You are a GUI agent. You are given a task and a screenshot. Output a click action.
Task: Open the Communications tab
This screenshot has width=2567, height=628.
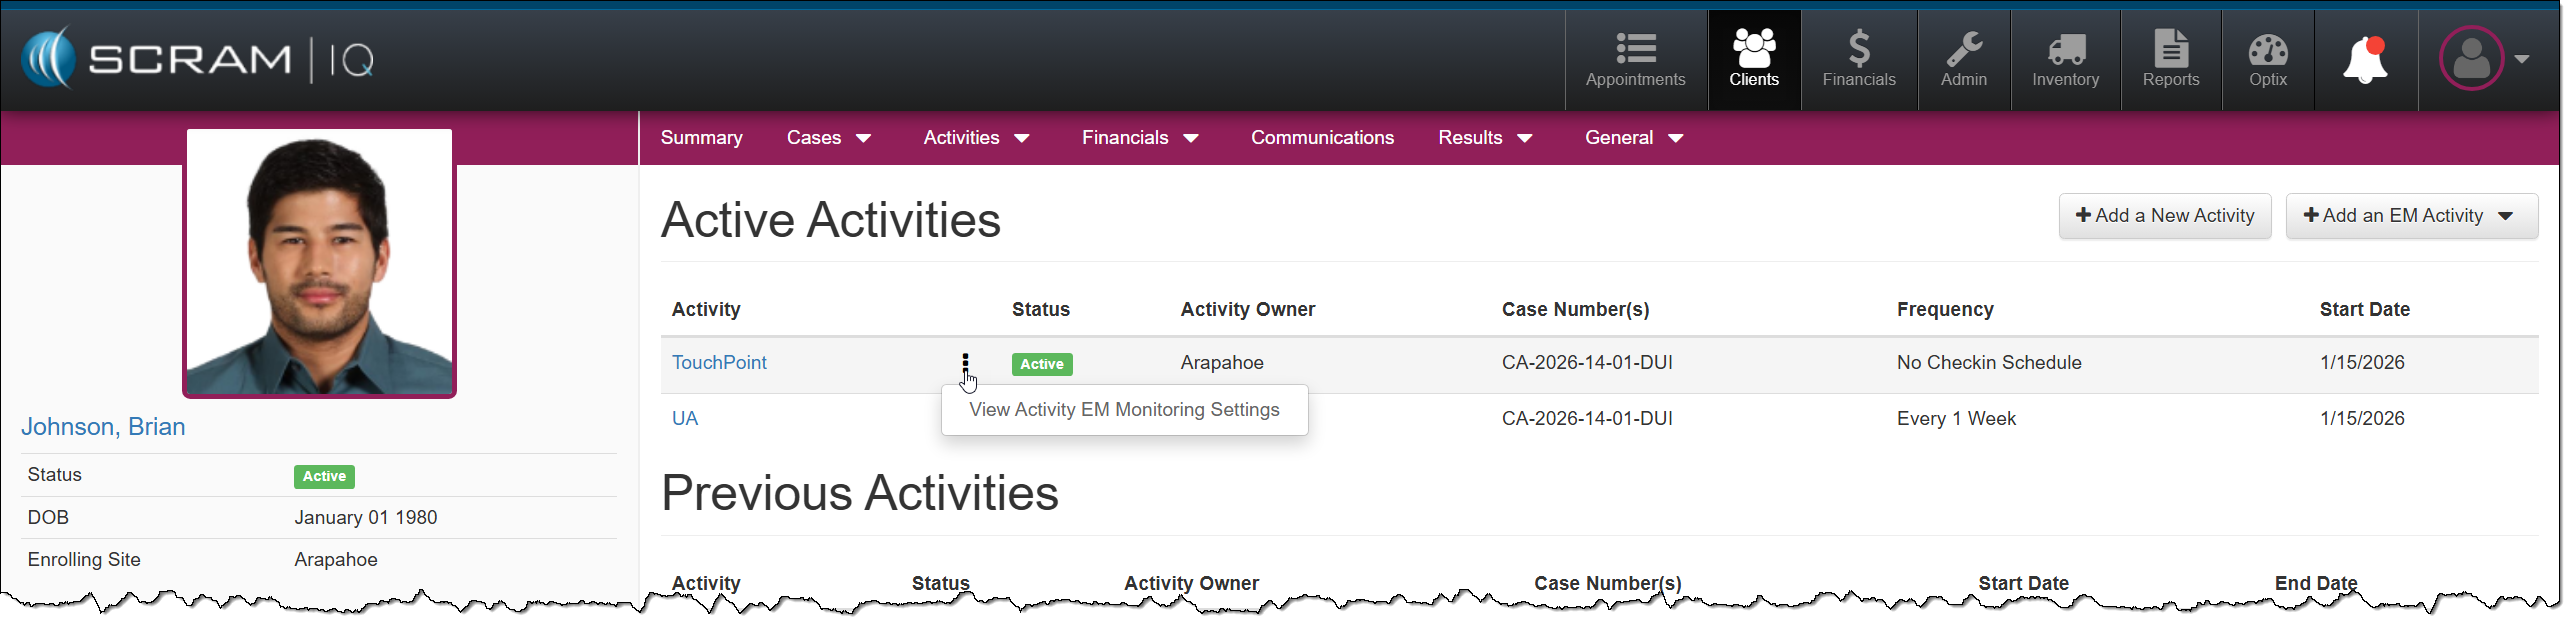pyautogui.click(x=1321, y=138)
